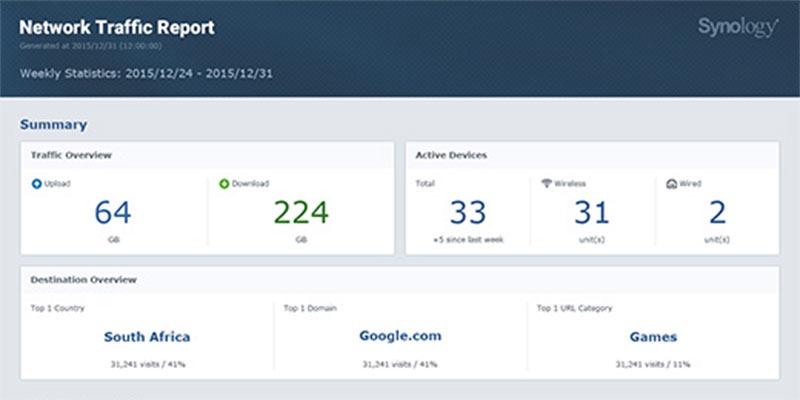The width and height of the screenshot is (800, 400).
Task: Click the Wired label text
Action: coord(690,184)
